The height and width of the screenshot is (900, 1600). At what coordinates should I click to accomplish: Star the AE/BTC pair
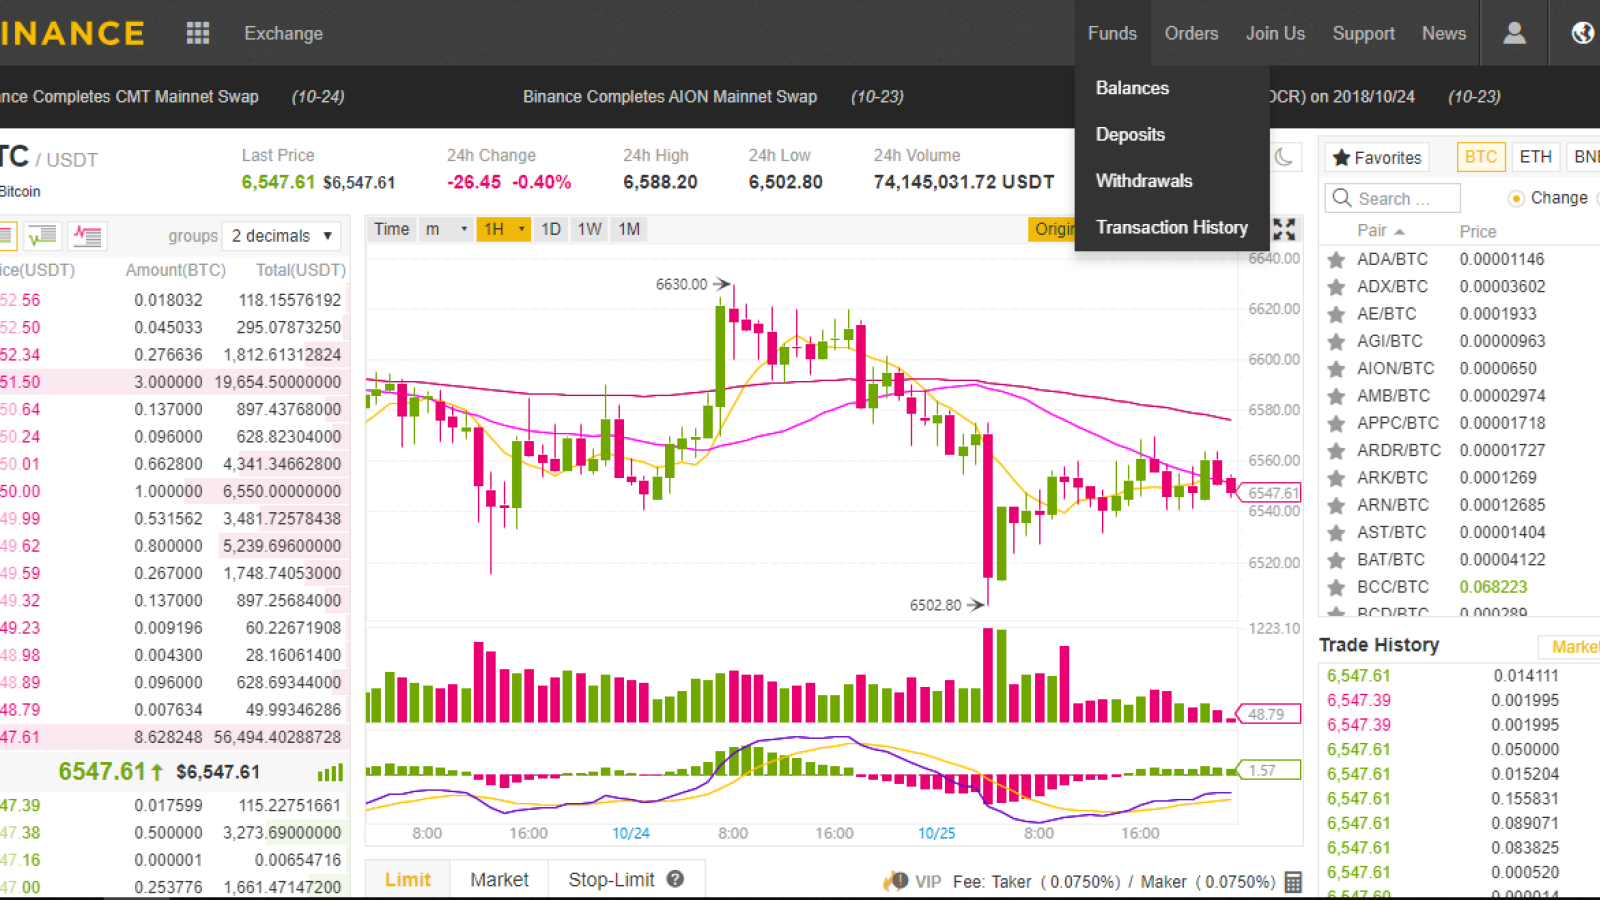(1336, 314)
